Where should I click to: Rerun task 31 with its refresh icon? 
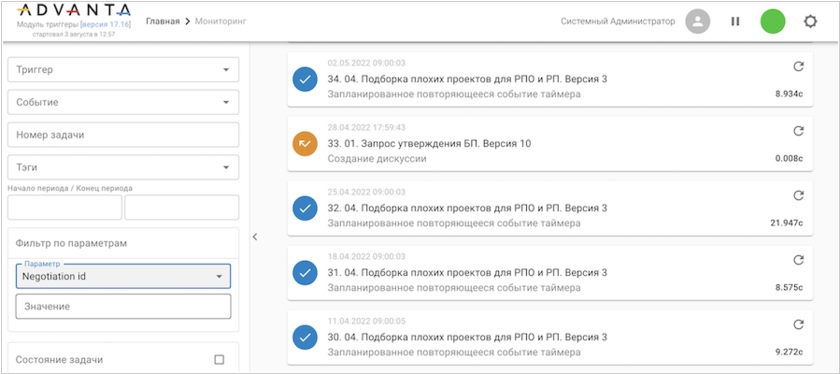(x=798, y=260)
